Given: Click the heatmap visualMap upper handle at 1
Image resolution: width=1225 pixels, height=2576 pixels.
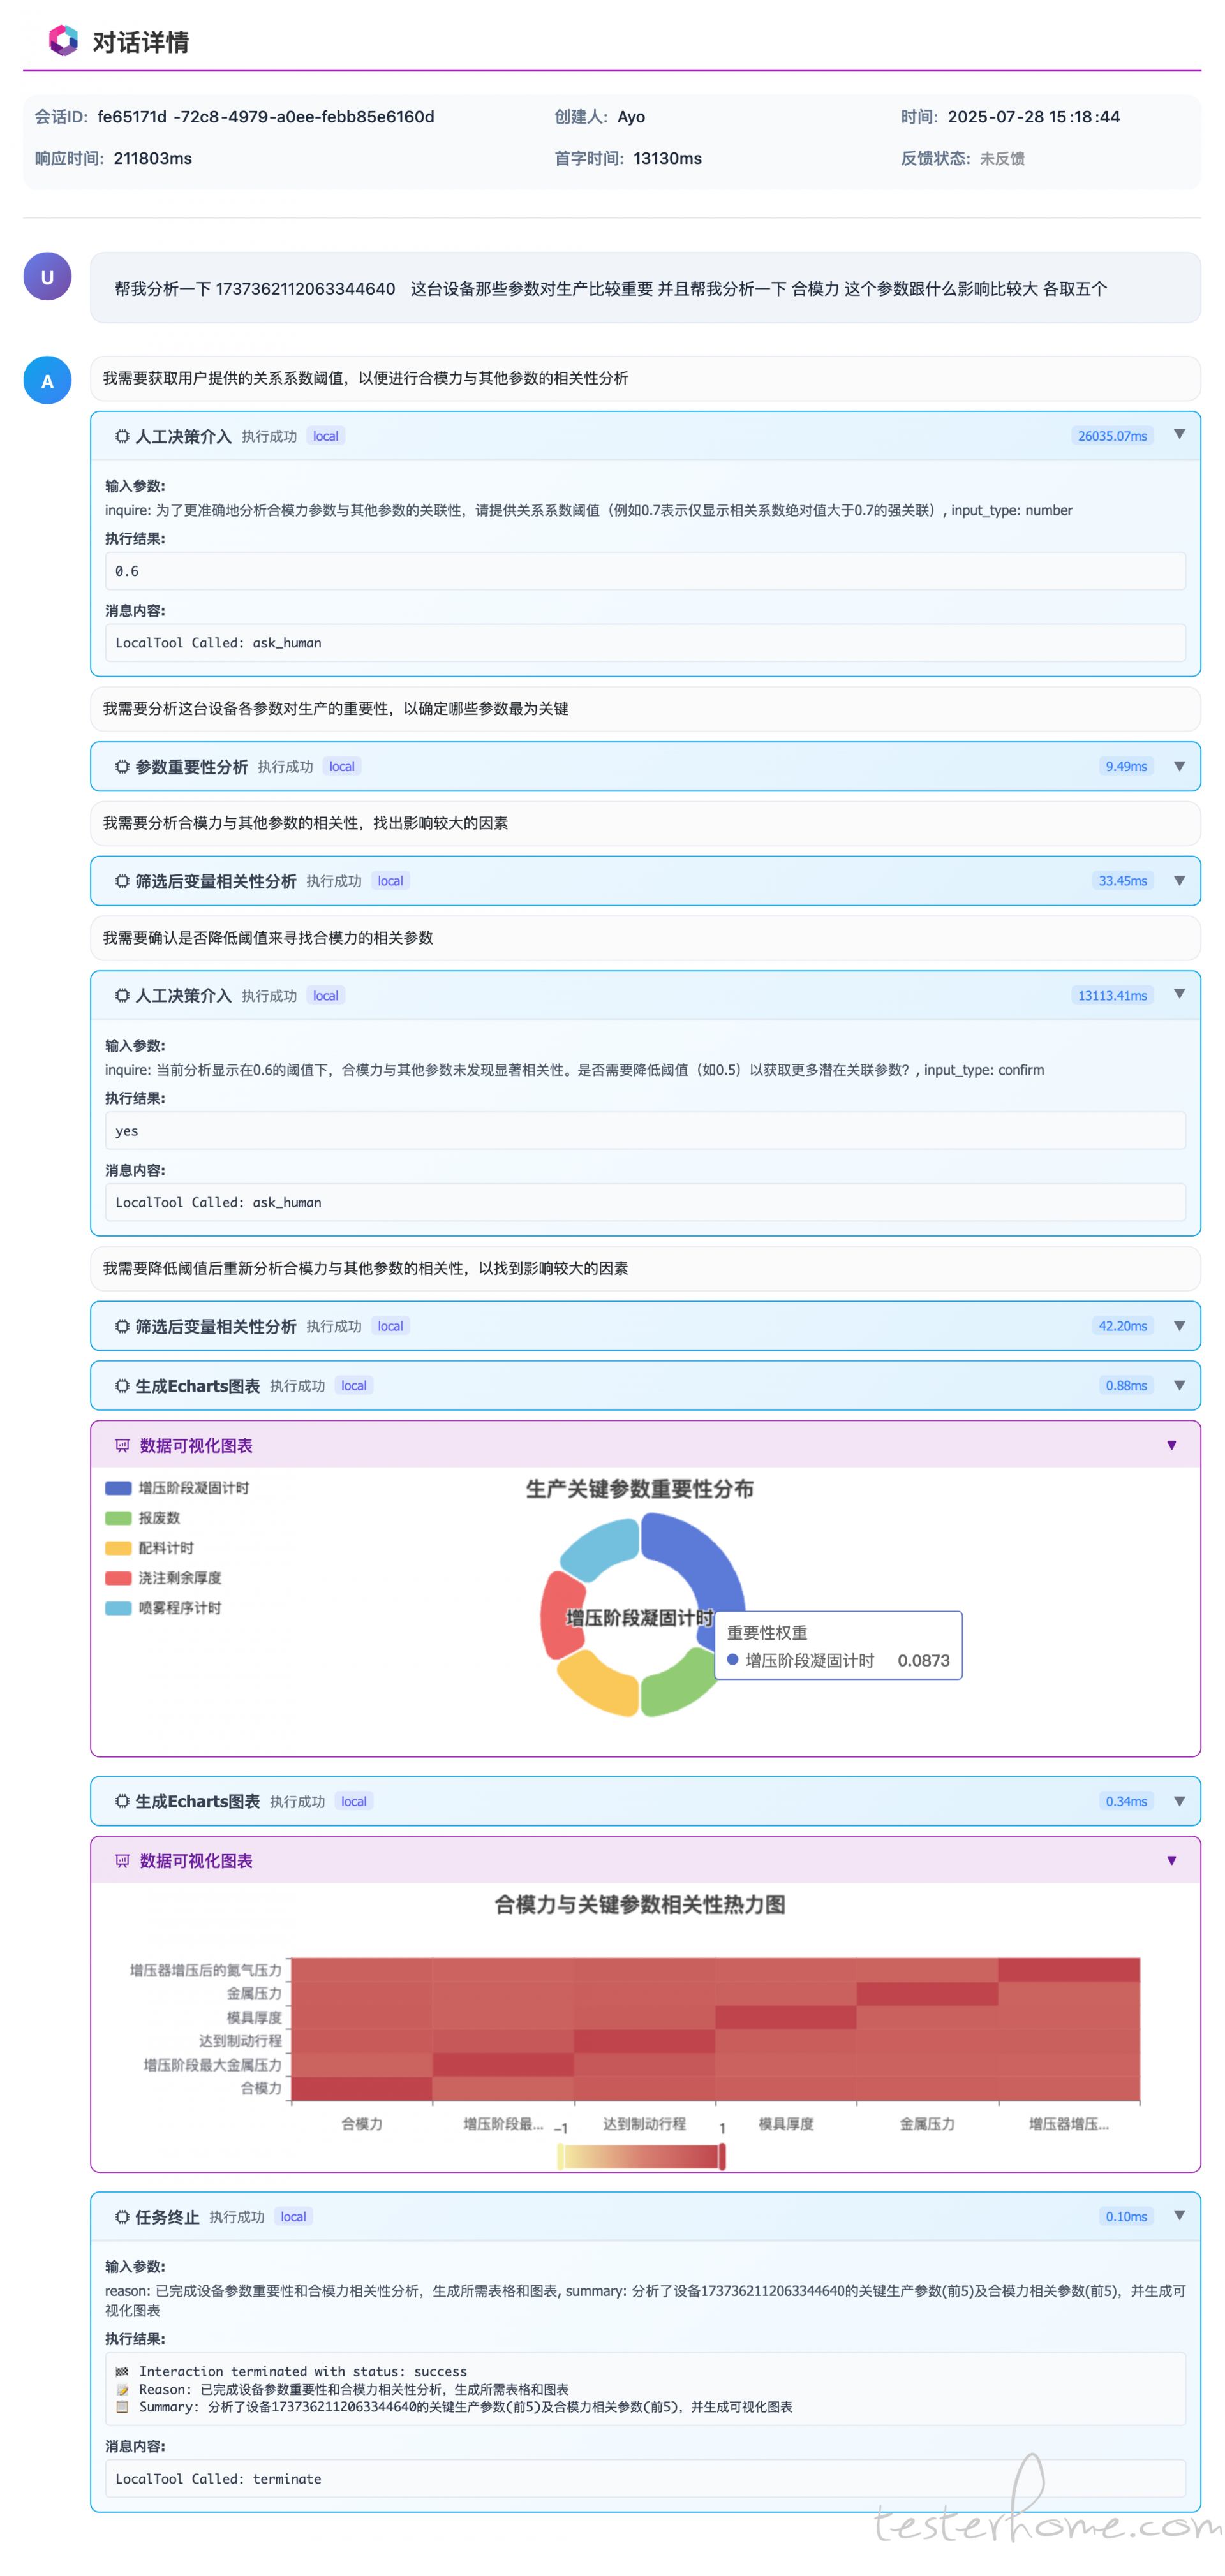Looking at the screenshot, I should 722,2157.
